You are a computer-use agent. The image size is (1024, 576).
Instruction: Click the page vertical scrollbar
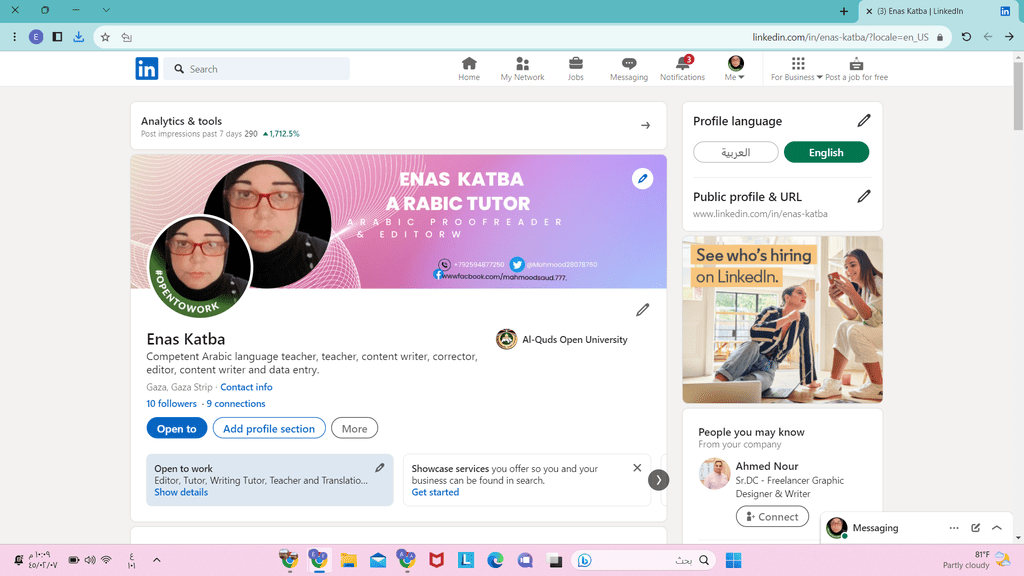tap(1017, 96)
